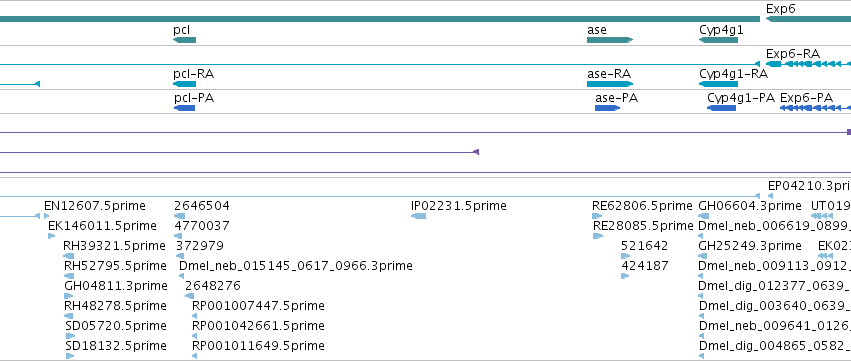Select the RP001007447.5prime feature label
The width and height of the screenshot is (851, 361).
258,306
